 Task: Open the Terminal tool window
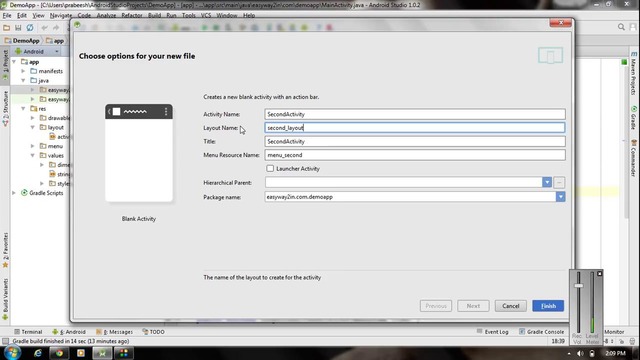28,332
